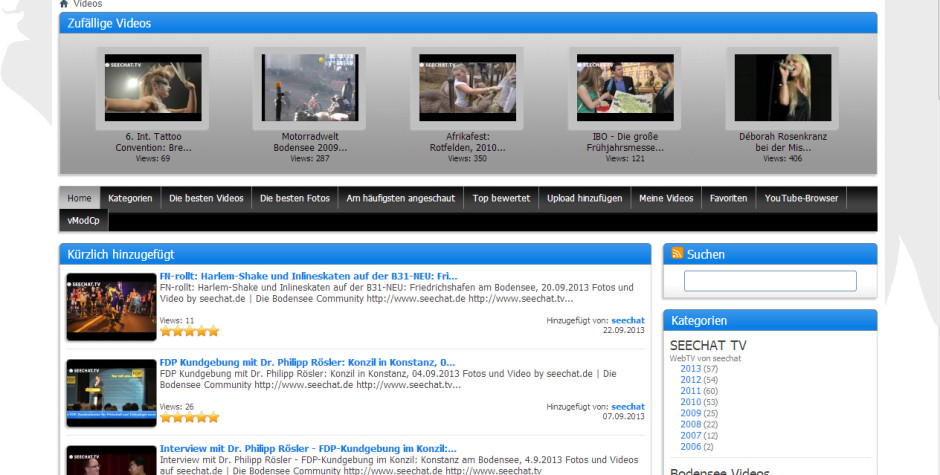The image size is (940, 475).
Task: Open the 2007 category link
Action: (x=691, y=435)
